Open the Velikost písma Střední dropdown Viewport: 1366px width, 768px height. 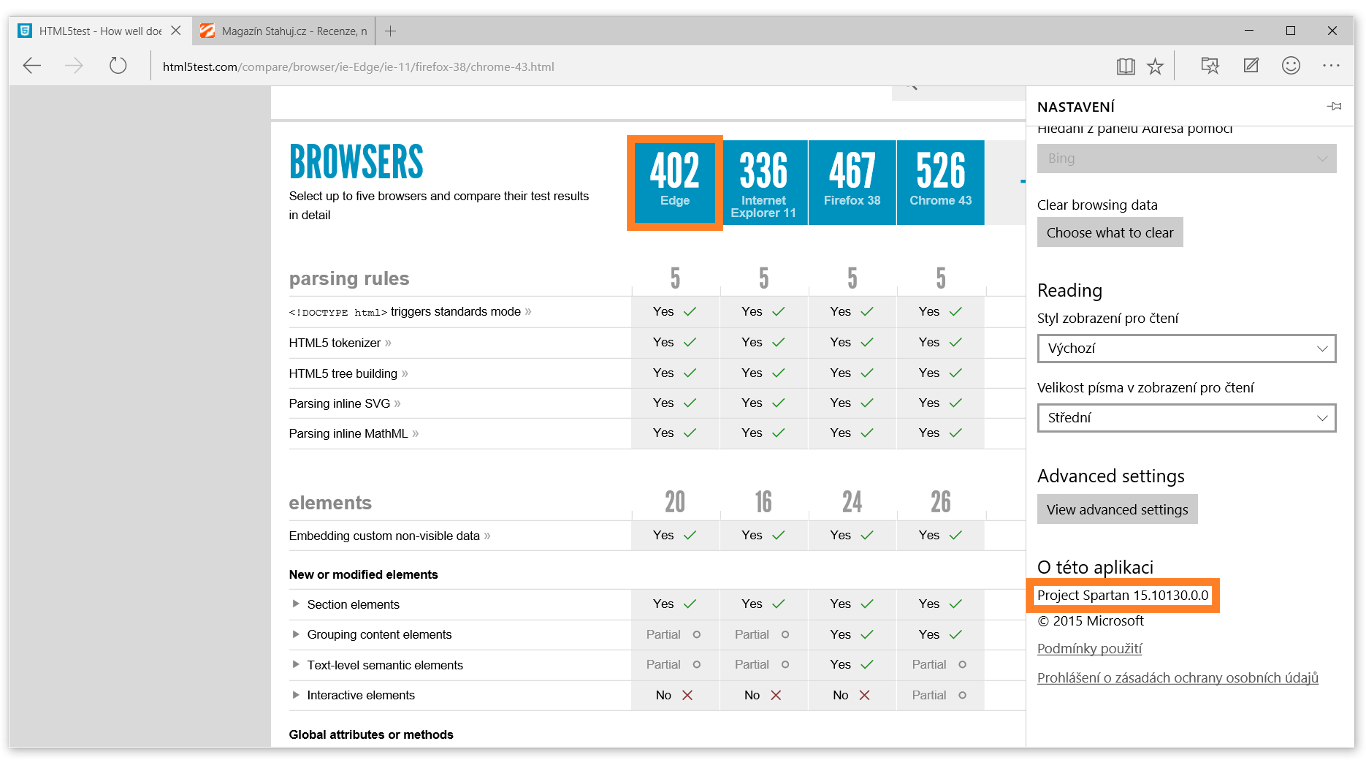point(1187,418)
